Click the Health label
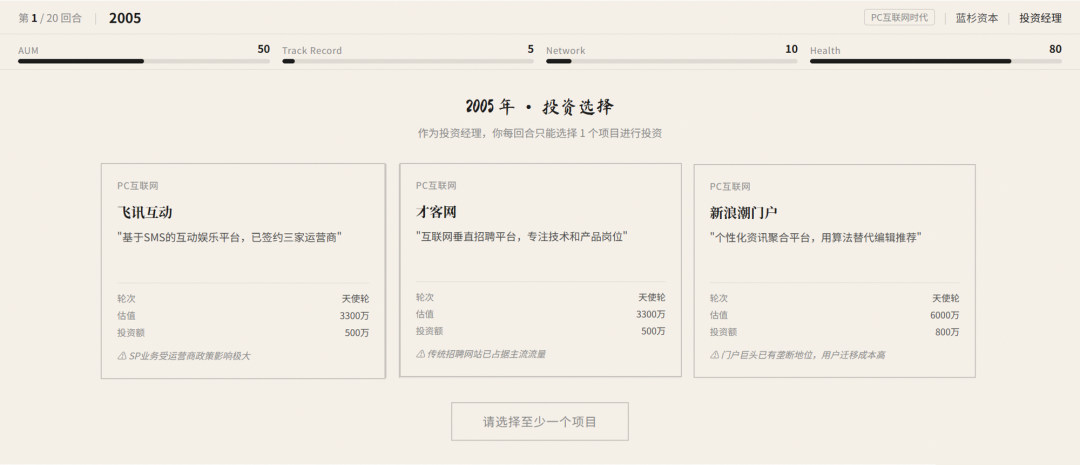Screen dimensions: 1080x465 point(825,50)
